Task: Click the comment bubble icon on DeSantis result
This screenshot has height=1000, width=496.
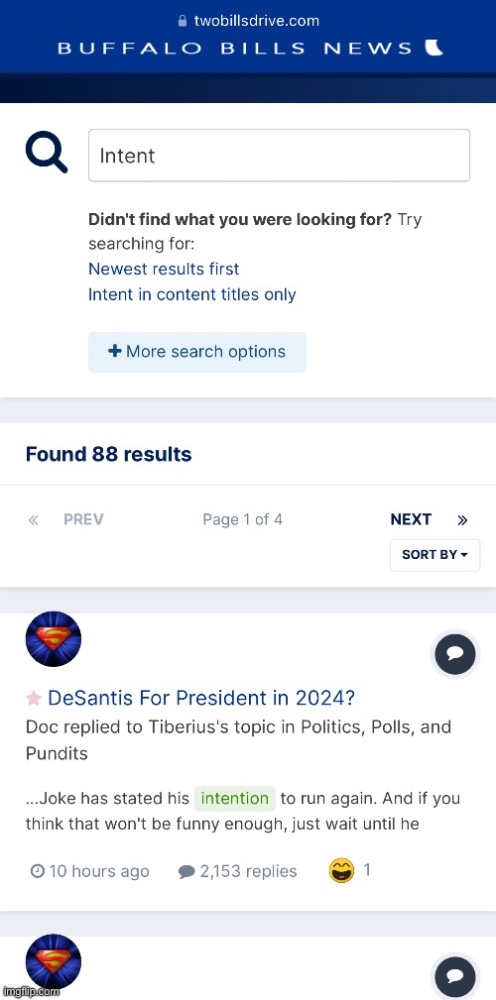Action: click(455, 655)
